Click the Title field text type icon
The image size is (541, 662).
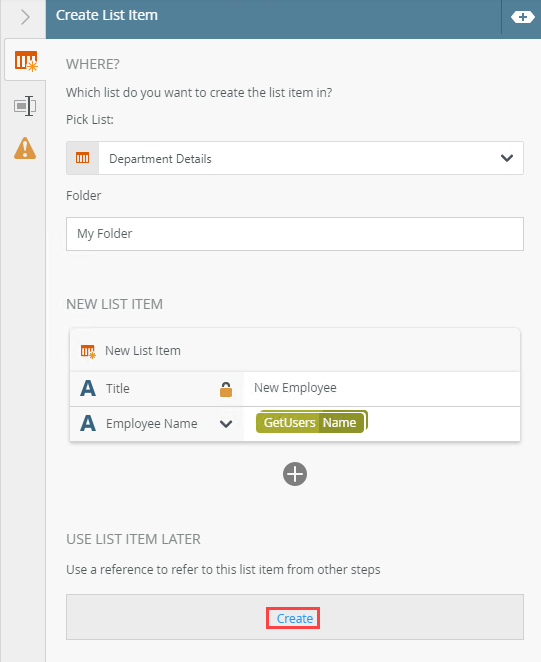[88, 388]
